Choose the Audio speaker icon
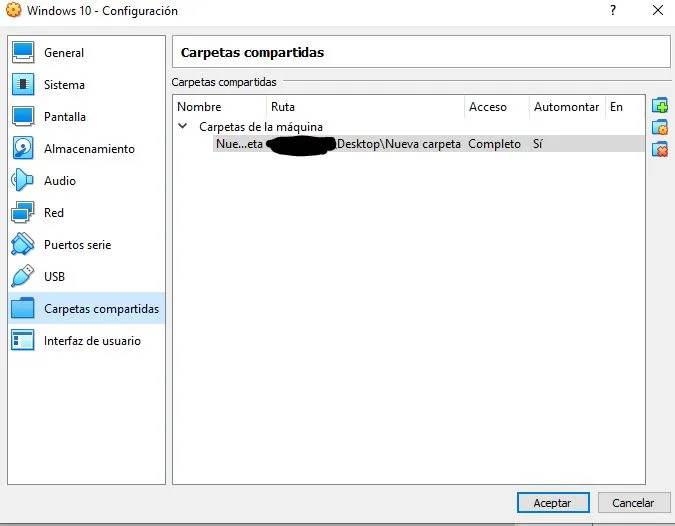The height and width of the screenshot is (526, 675). (x=23, y=180)
